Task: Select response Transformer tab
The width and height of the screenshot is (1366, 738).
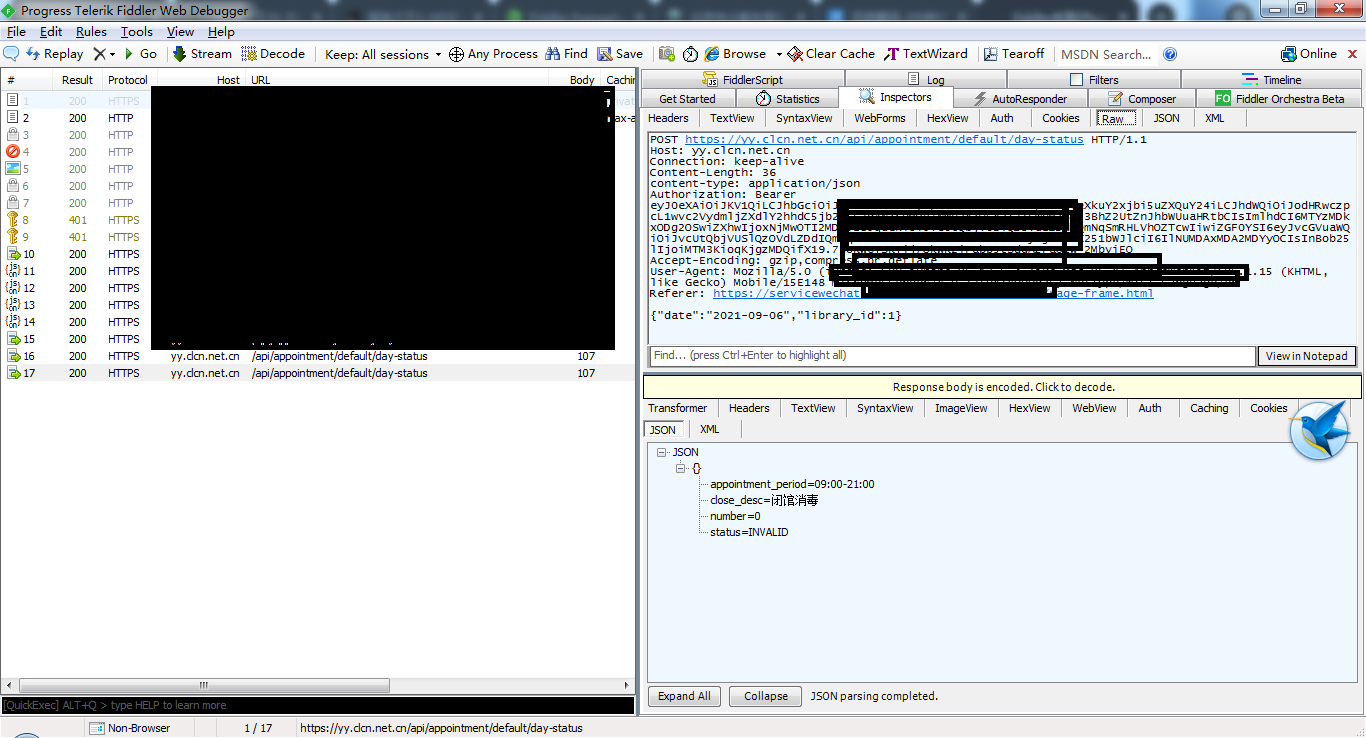Action: click(677, 408)
